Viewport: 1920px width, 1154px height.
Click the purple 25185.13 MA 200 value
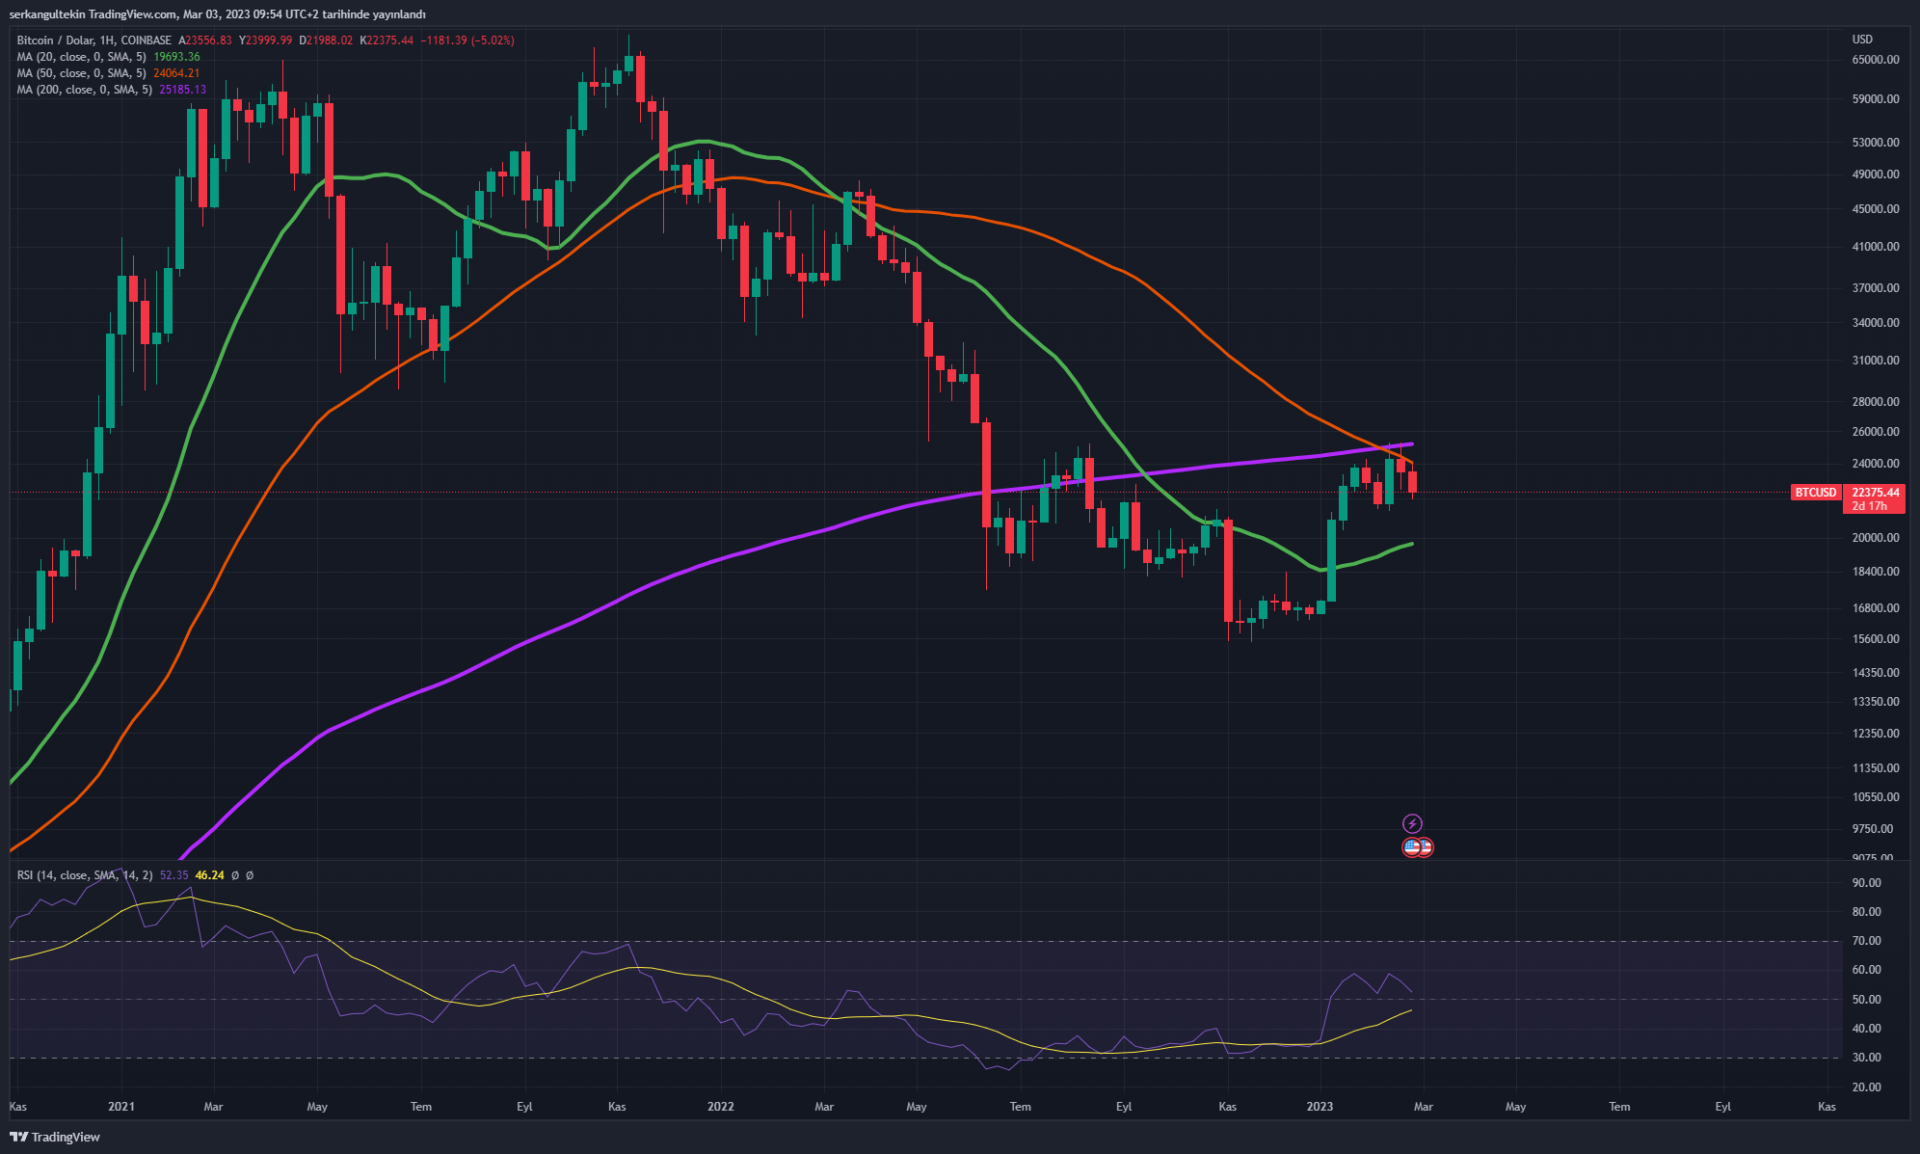[x=183, y=89]
